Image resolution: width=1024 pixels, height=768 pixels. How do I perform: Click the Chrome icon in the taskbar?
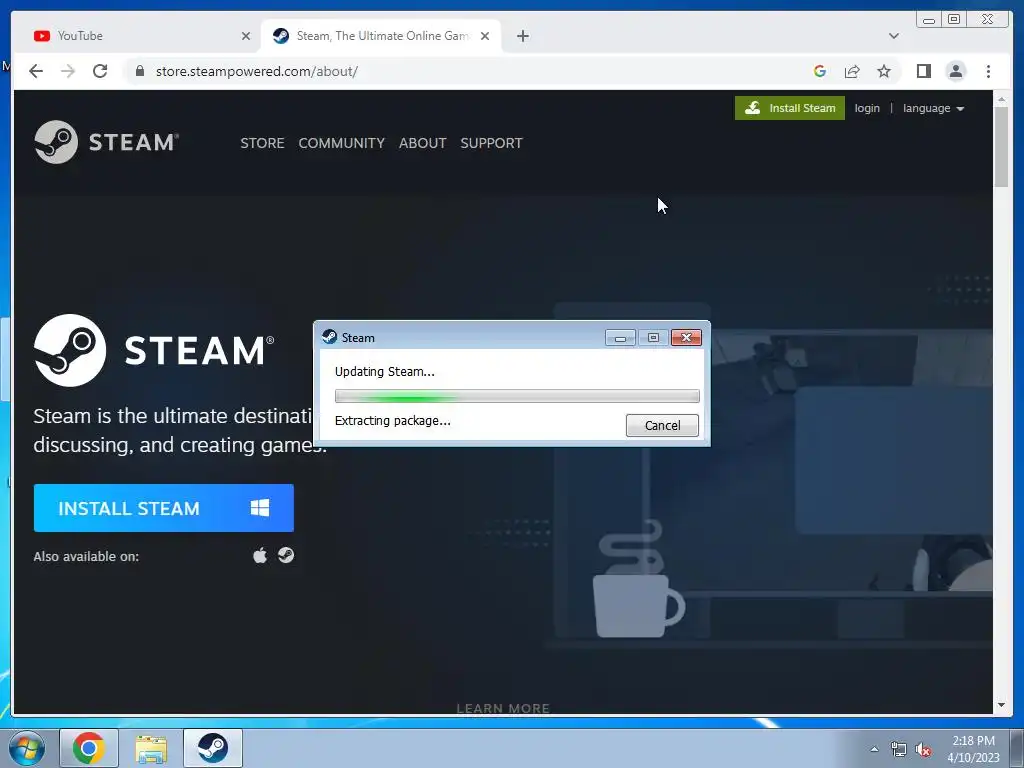89,748
